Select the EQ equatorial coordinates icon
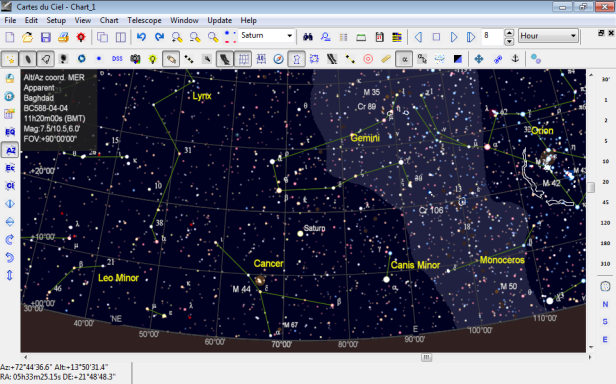The image size is (616, 384). pyautogui.click(x=10, y=132)
